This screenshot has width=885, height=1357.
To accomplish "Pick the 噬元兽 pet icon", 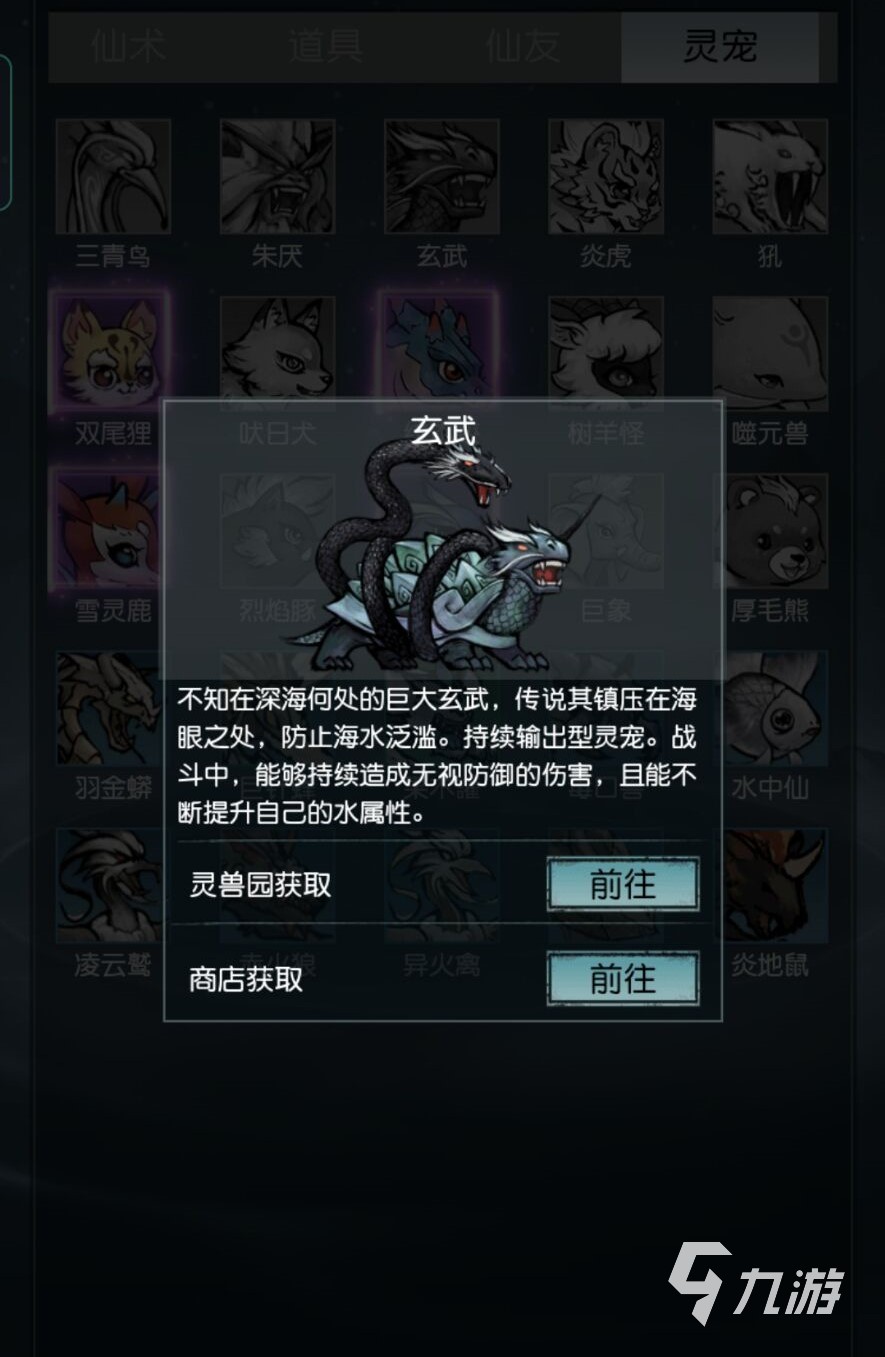I will tap(770, 353).
